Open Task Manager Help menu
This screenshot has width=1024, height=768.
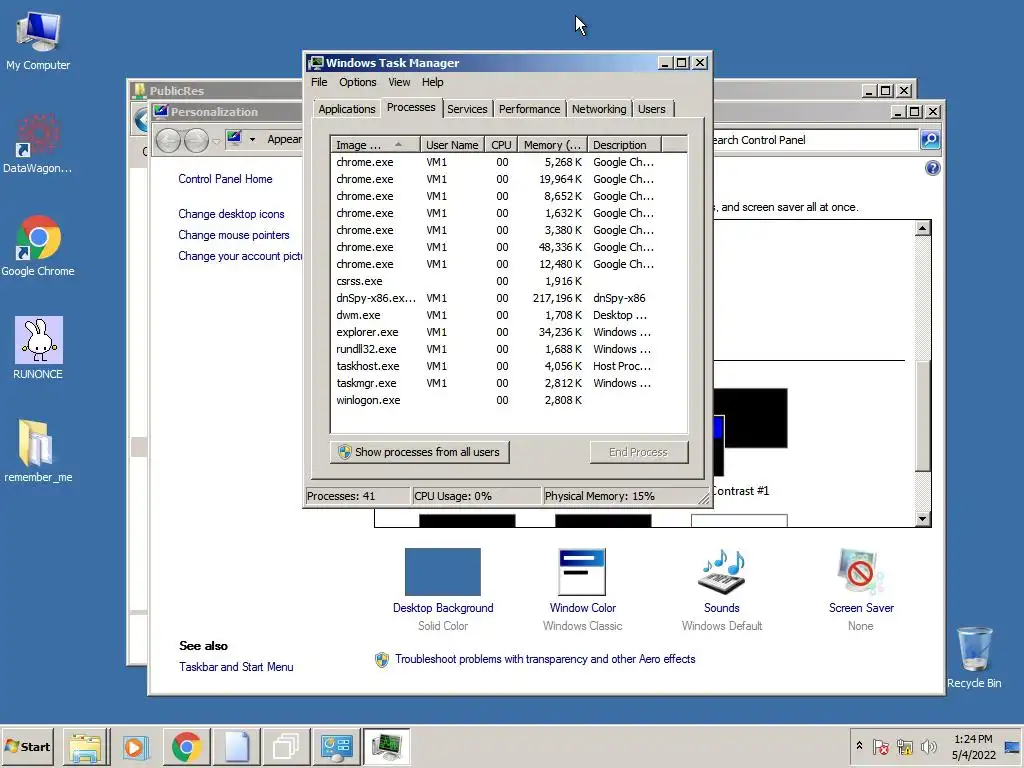[432, 82]
